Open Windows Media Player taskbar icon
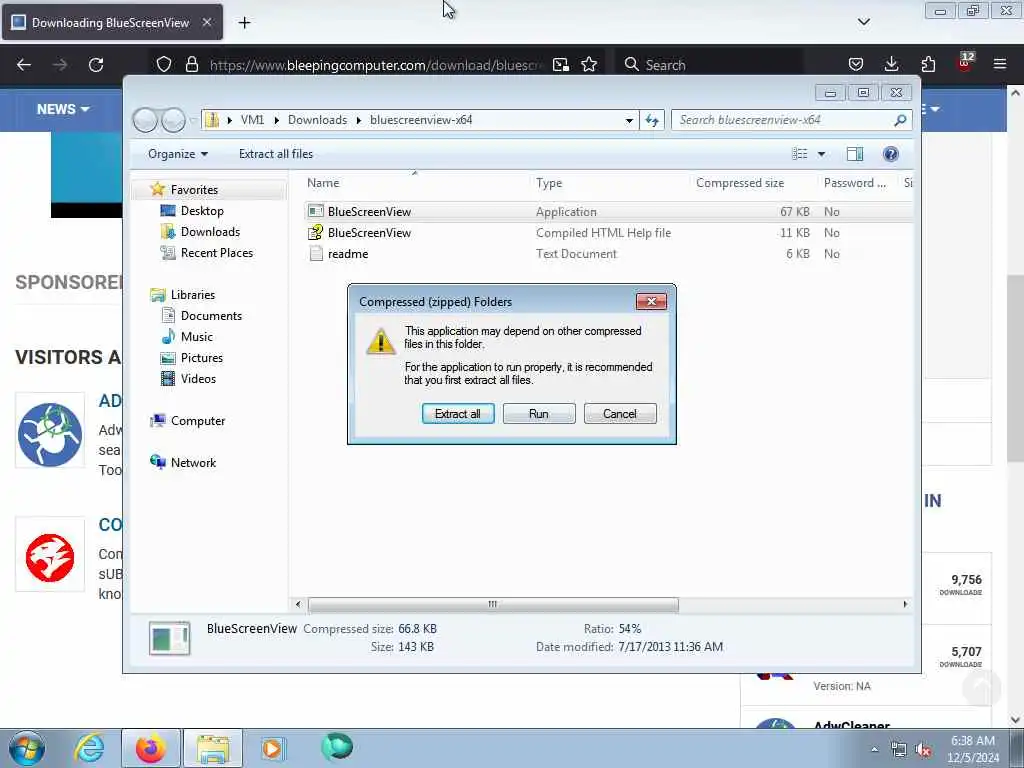 click(x=274, y=748)
